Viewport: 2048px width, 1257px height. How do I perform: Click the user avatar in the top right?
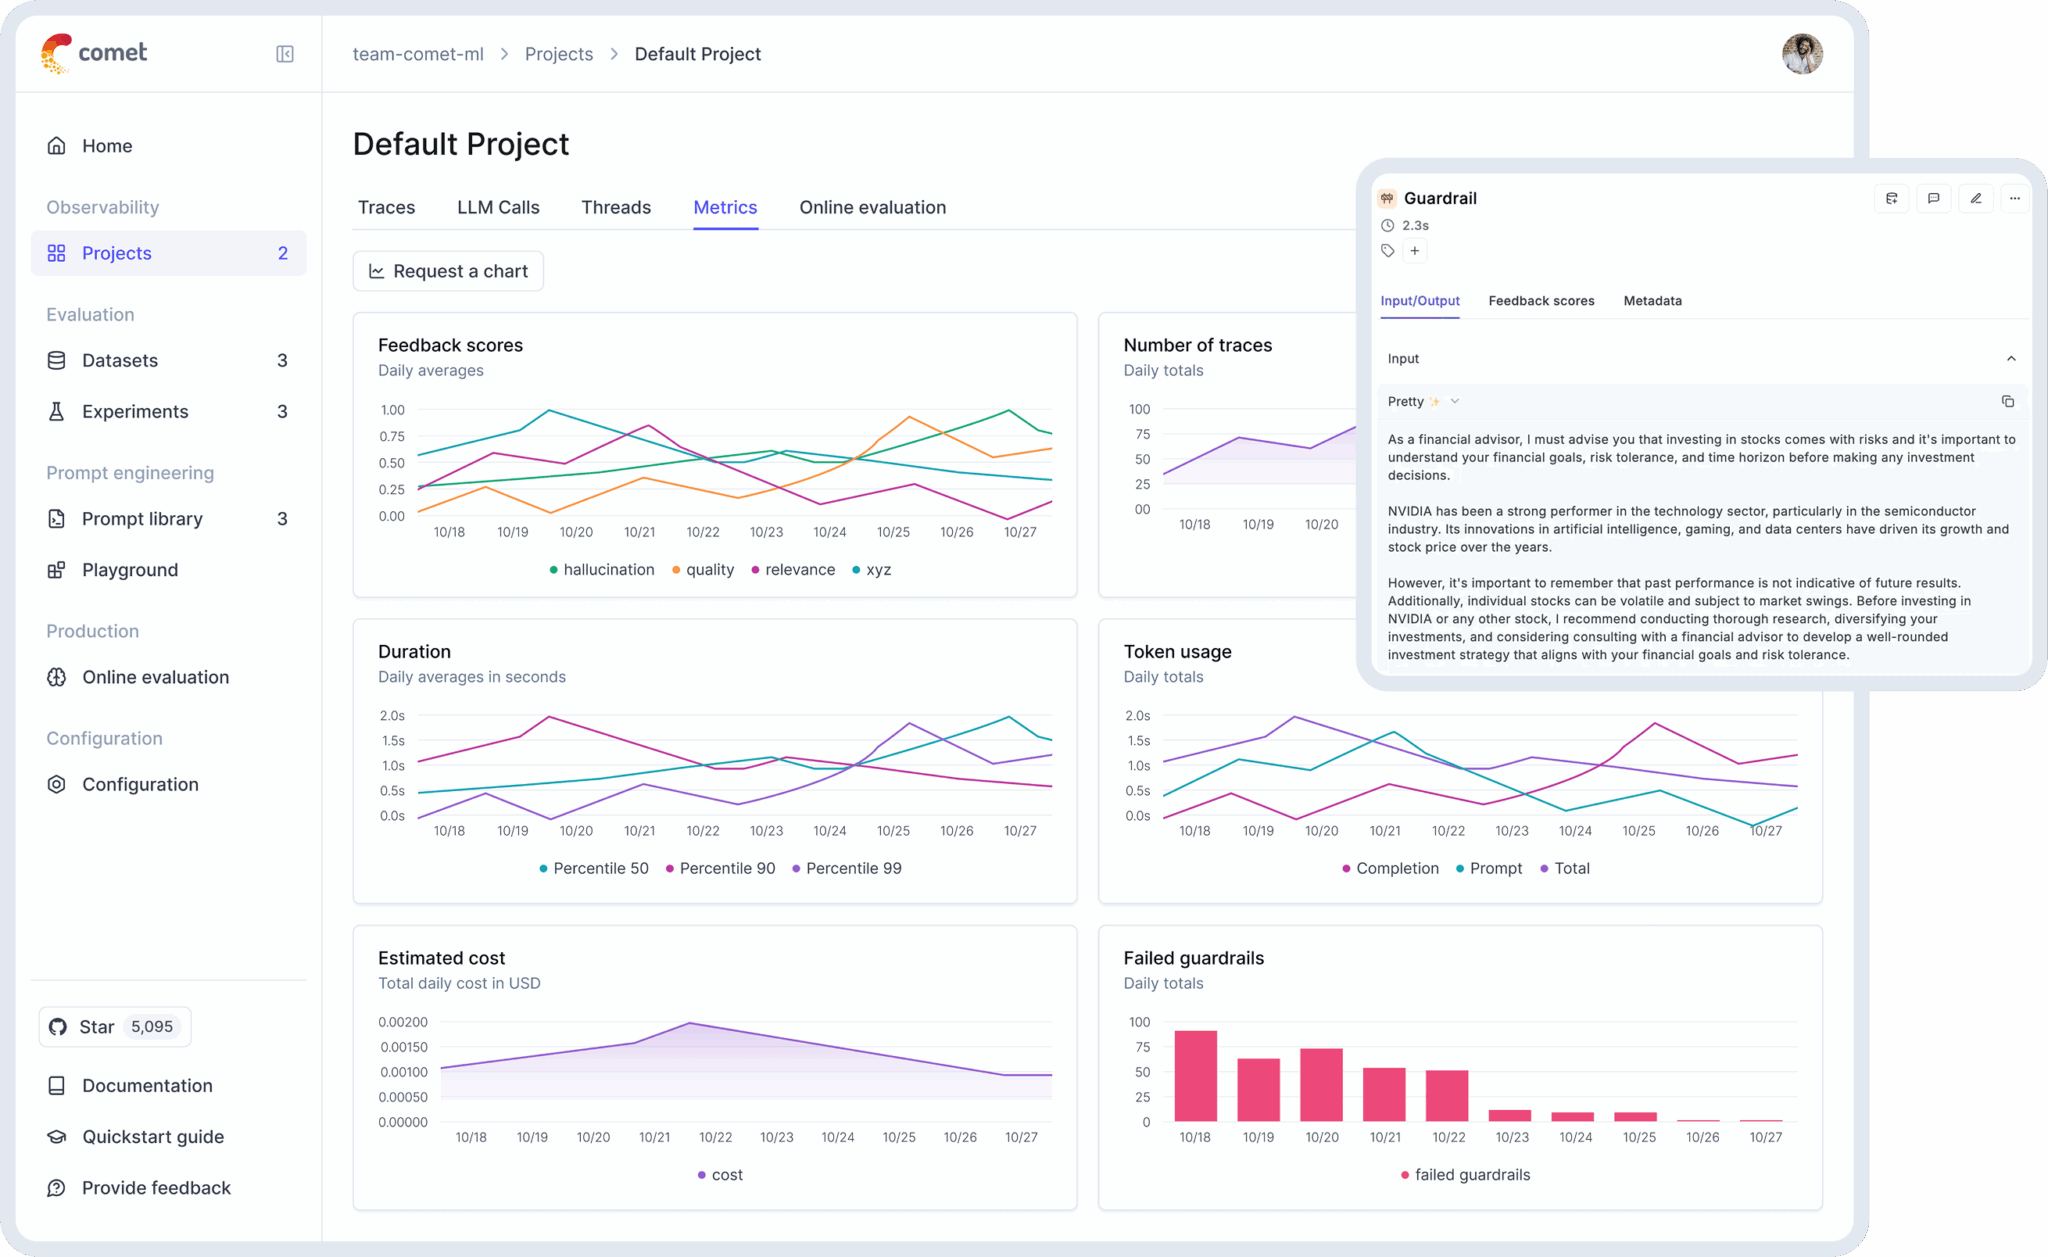click(1802, 53)
